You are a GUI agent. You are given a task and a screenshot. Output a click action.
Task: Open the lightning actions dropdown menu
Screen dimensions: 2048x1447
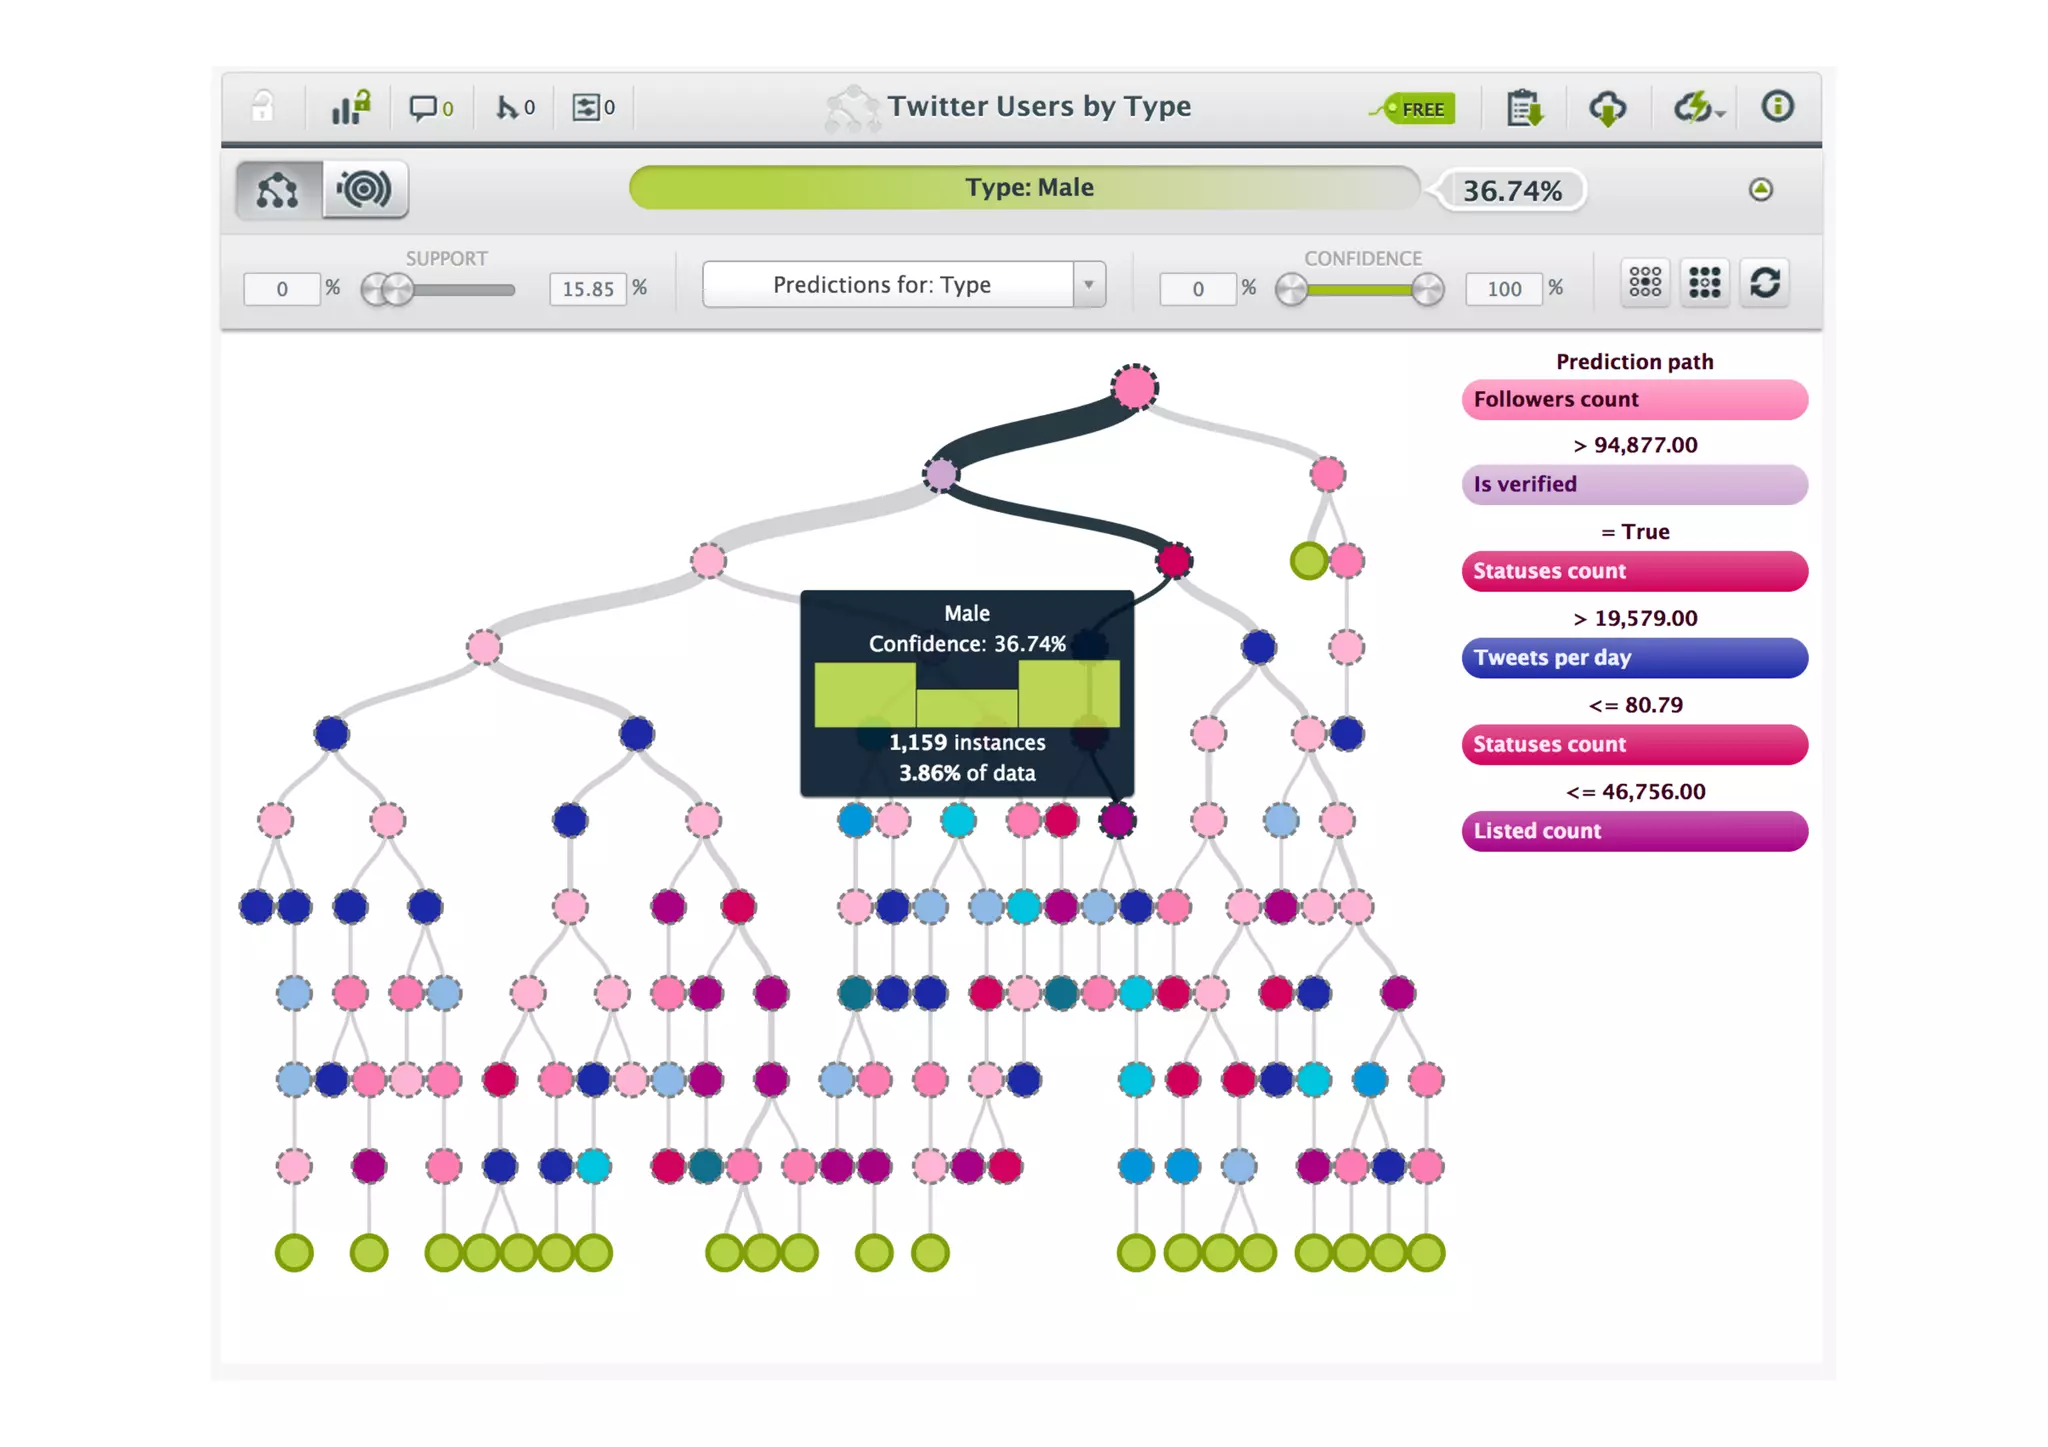click(1699, 107)
